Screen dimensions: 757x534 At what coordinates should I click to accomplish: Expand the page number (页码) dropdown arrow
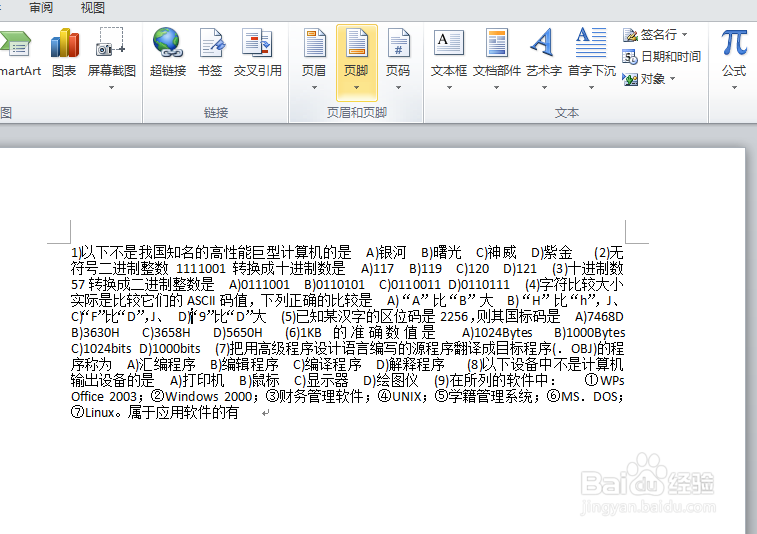point(398,87)
